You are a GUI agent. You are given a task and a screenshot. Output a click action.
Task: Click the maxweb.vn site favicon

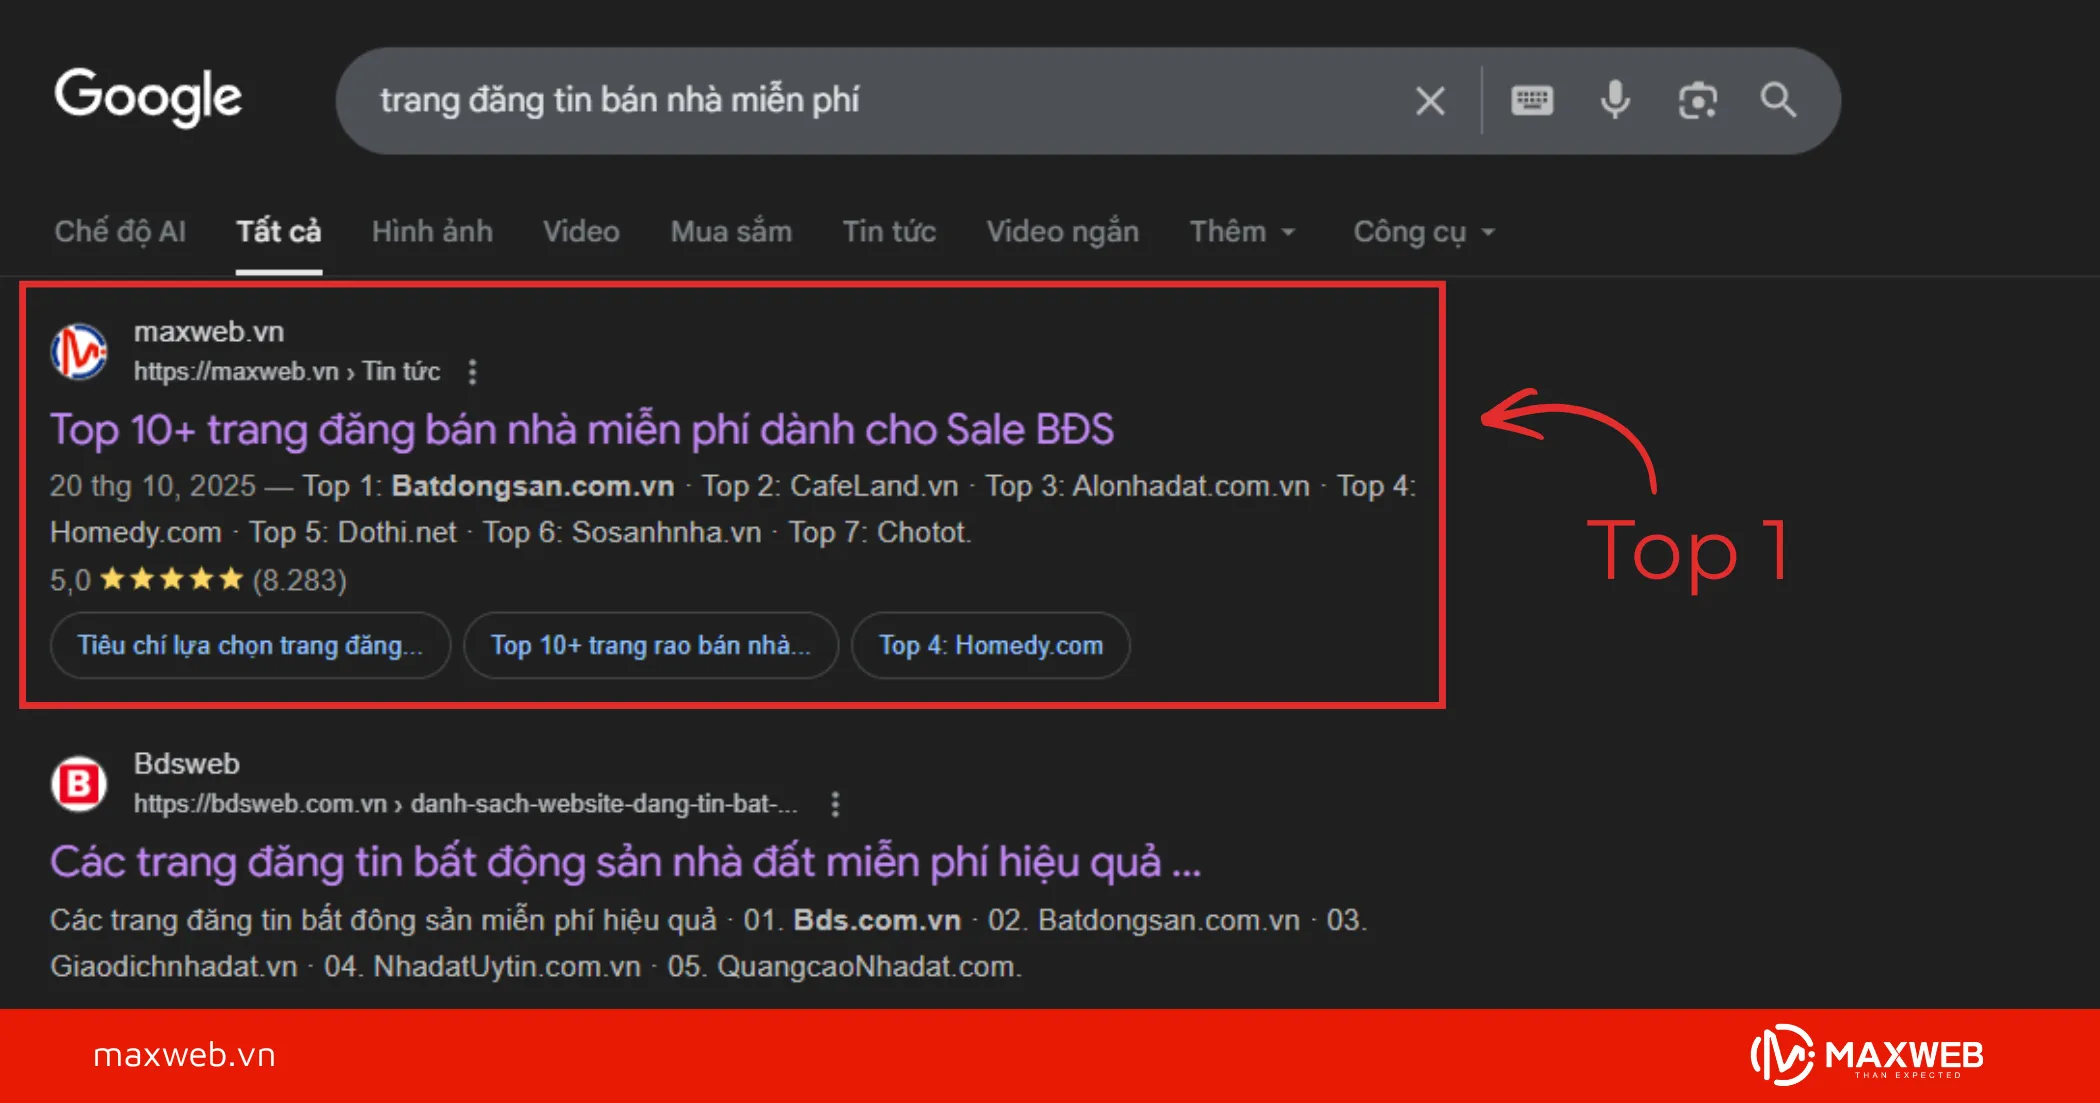pos(80,352)
